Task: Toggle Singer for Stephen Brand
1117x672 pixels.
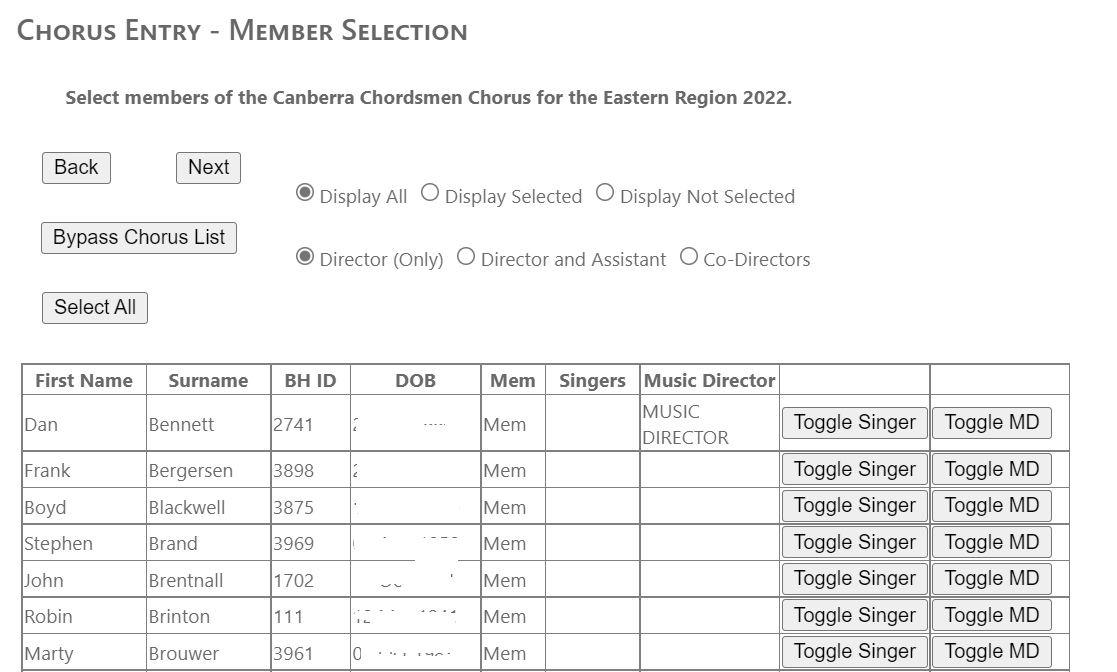Action: [854, 543]
